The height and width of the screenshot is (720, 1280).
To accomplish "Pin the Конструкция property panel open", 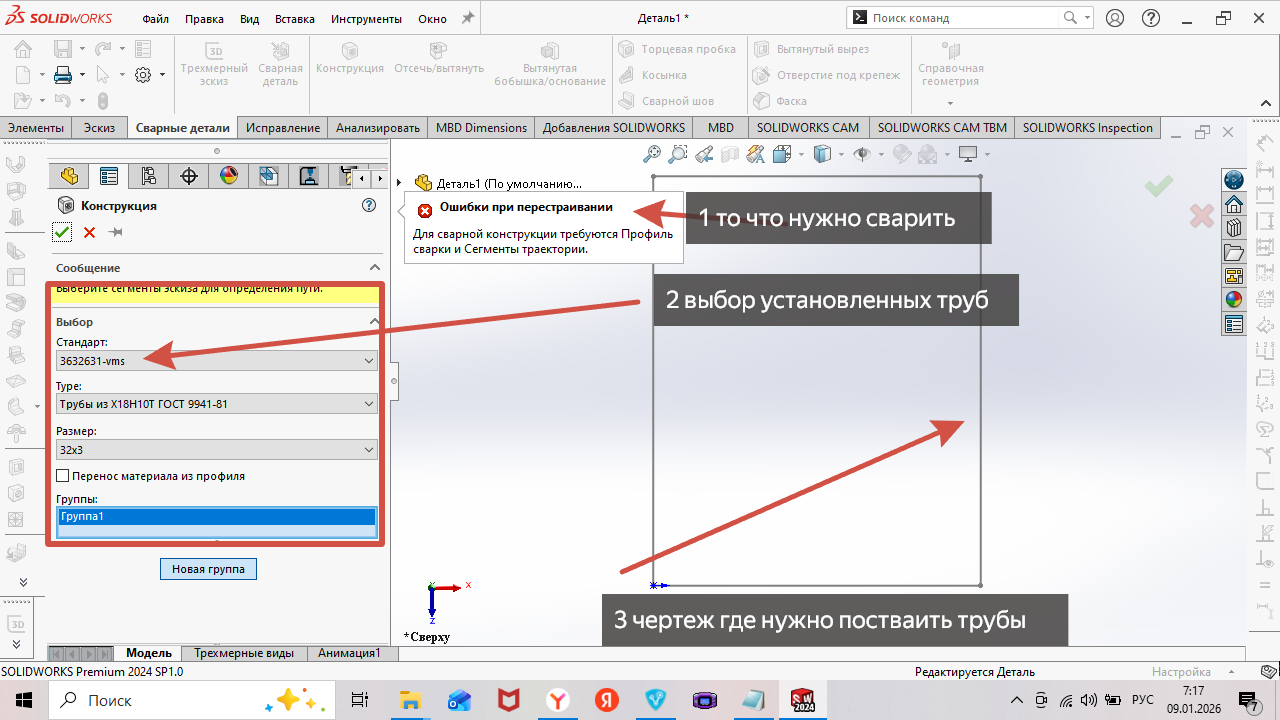I will click(116, 232).
